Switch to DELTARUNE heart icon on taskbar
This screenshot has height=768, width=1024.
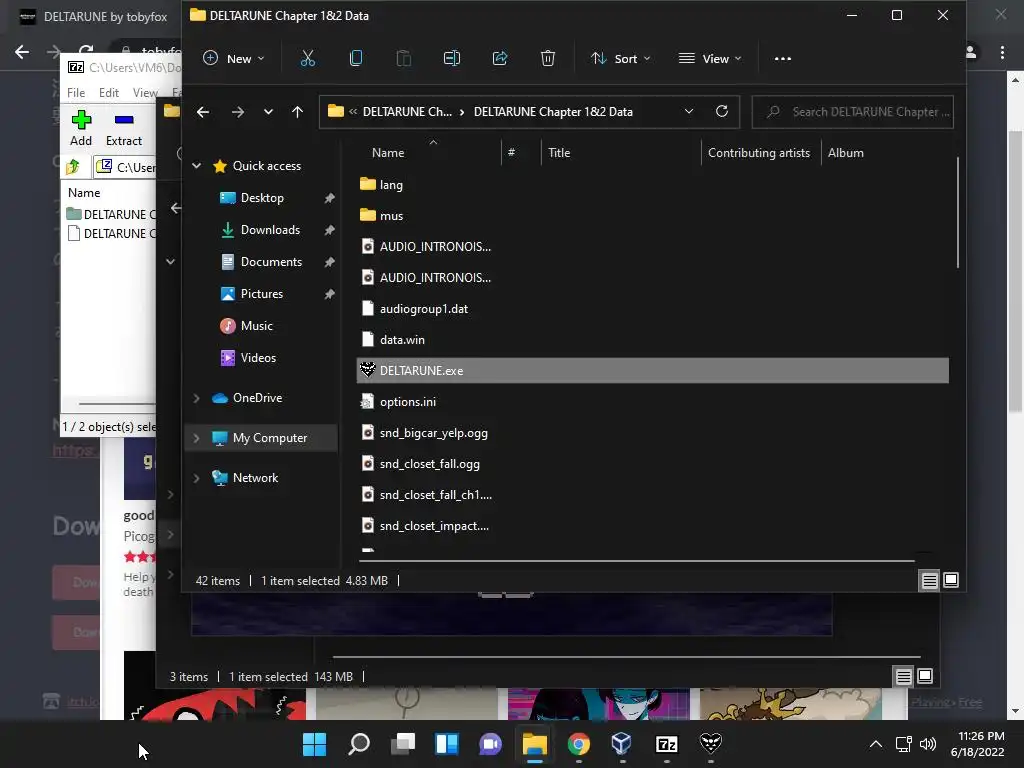click(711, 743)
